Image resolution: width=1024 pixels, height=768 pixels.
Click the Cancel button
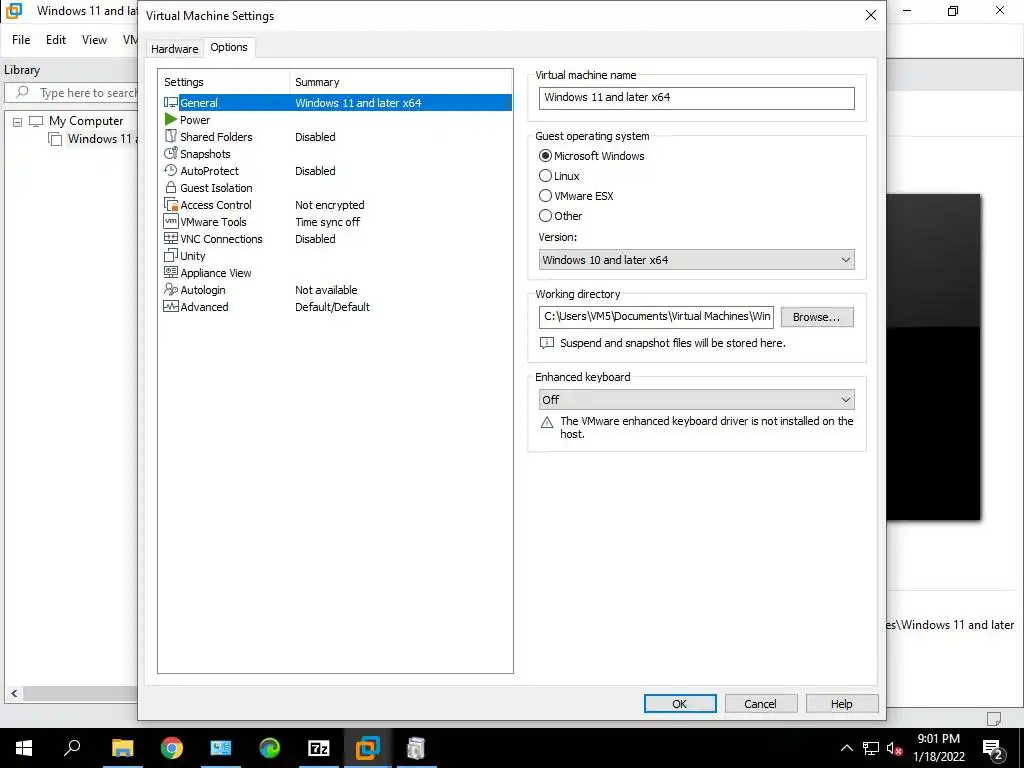761,704
